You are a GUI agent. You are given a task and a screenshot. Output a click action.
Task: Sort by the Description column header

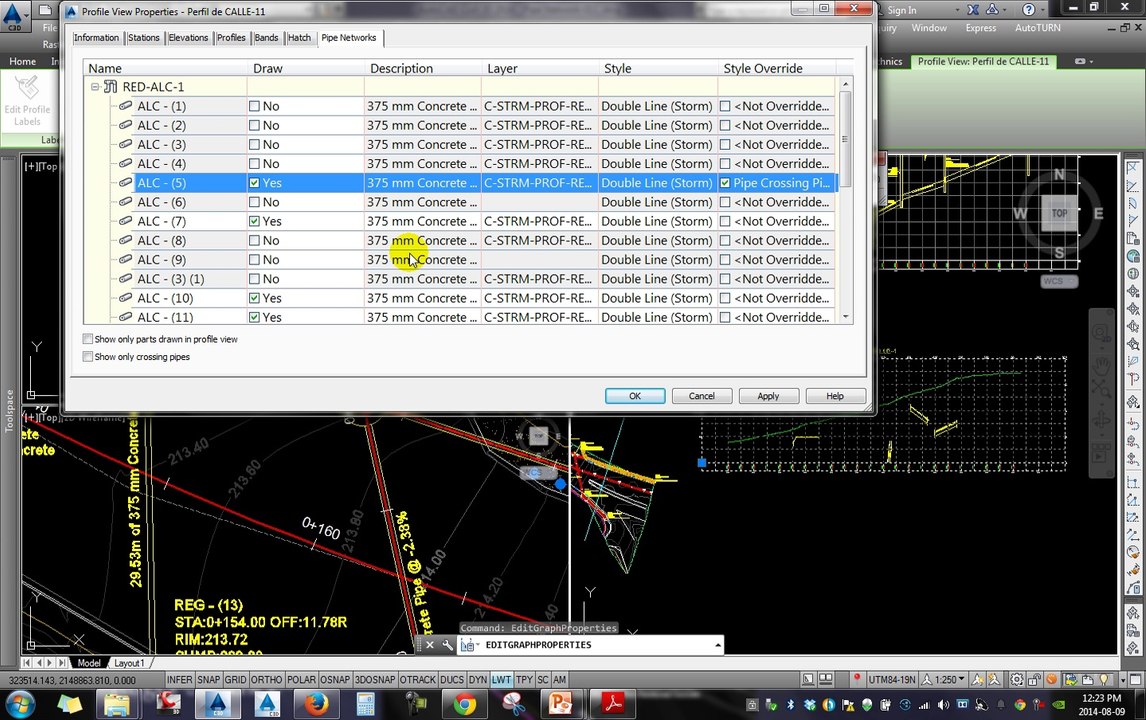tap(422, 68)
